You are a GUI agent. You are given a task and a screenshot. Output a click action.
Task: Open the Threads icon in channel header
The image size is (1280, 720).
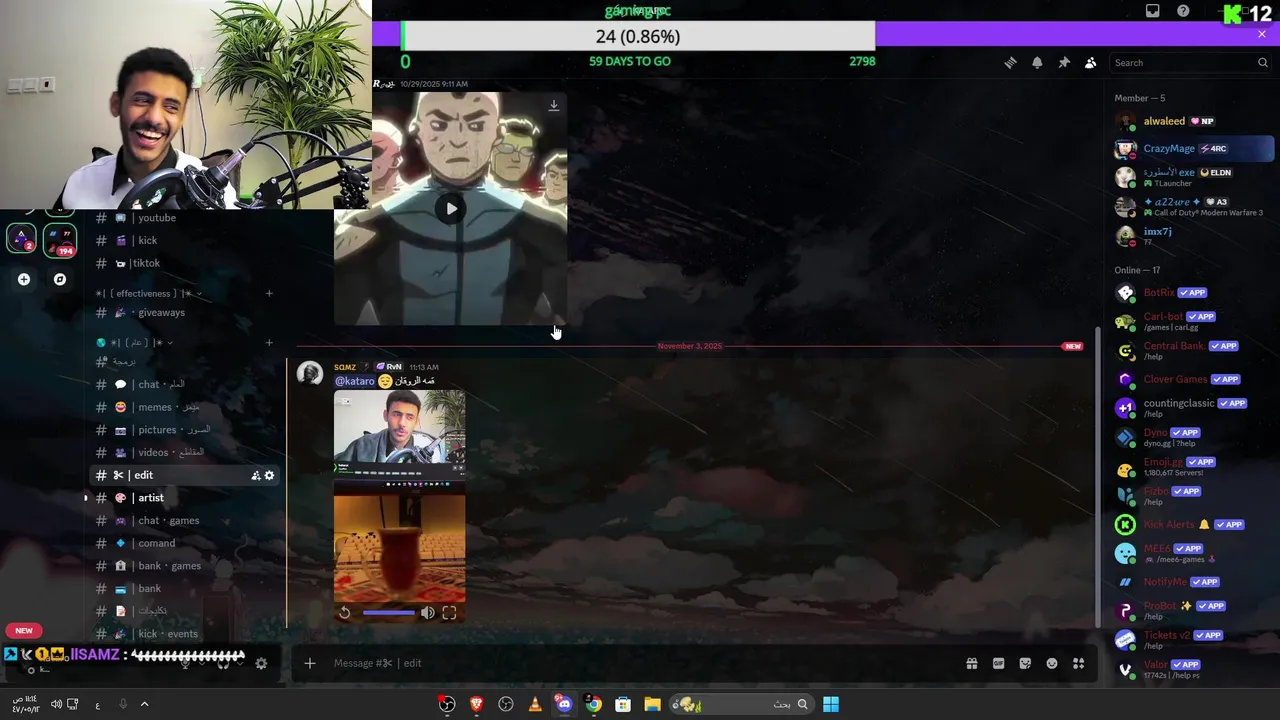1010,62
